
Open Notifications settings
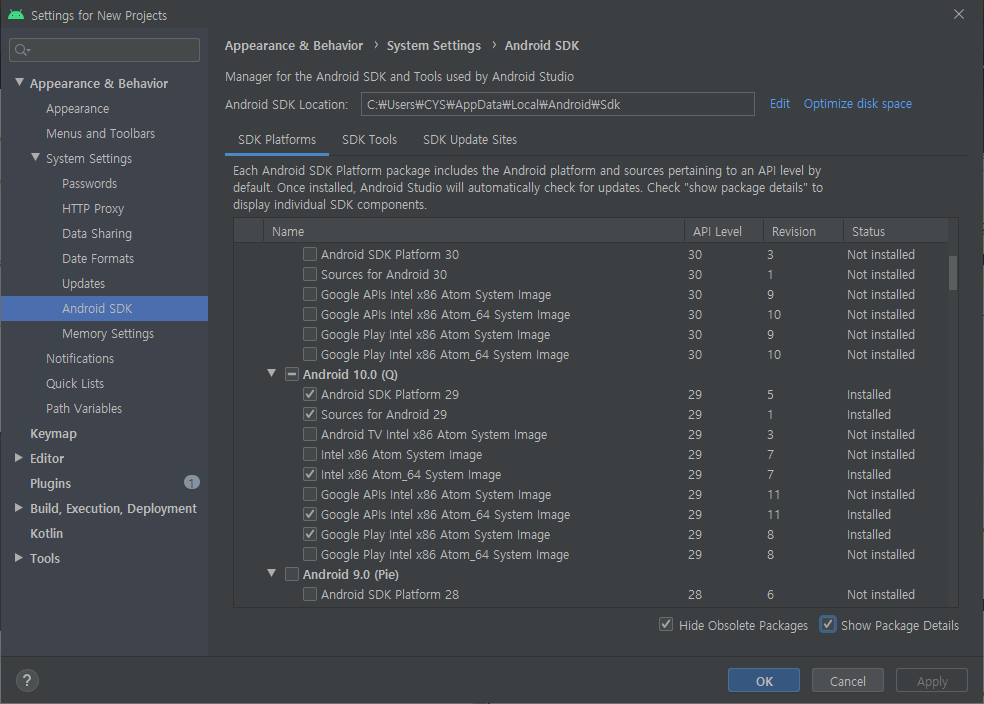pos(80,359)
